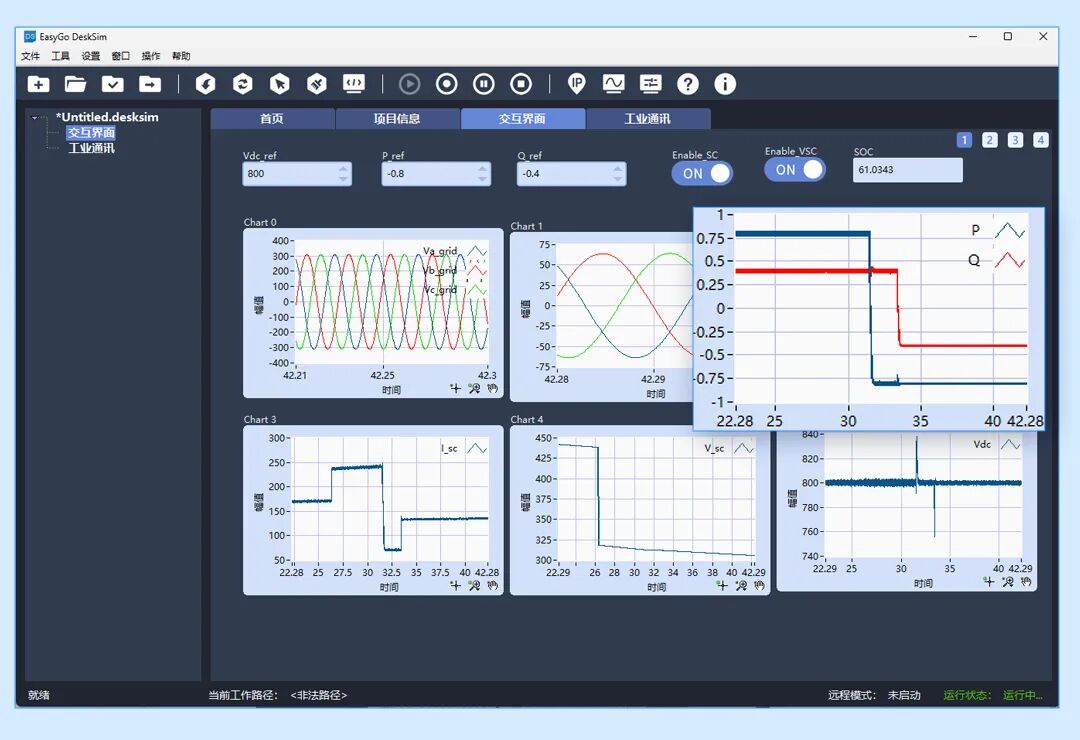This screenshot has width=1080, height=740.
Task: Select 工业通讯 in the project tree
Action: pos(91,148)
